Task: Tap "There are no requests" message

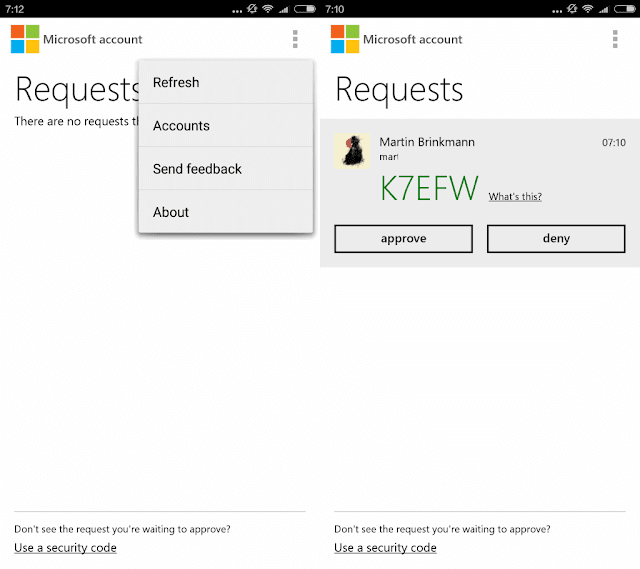Action: coord(76,121)
